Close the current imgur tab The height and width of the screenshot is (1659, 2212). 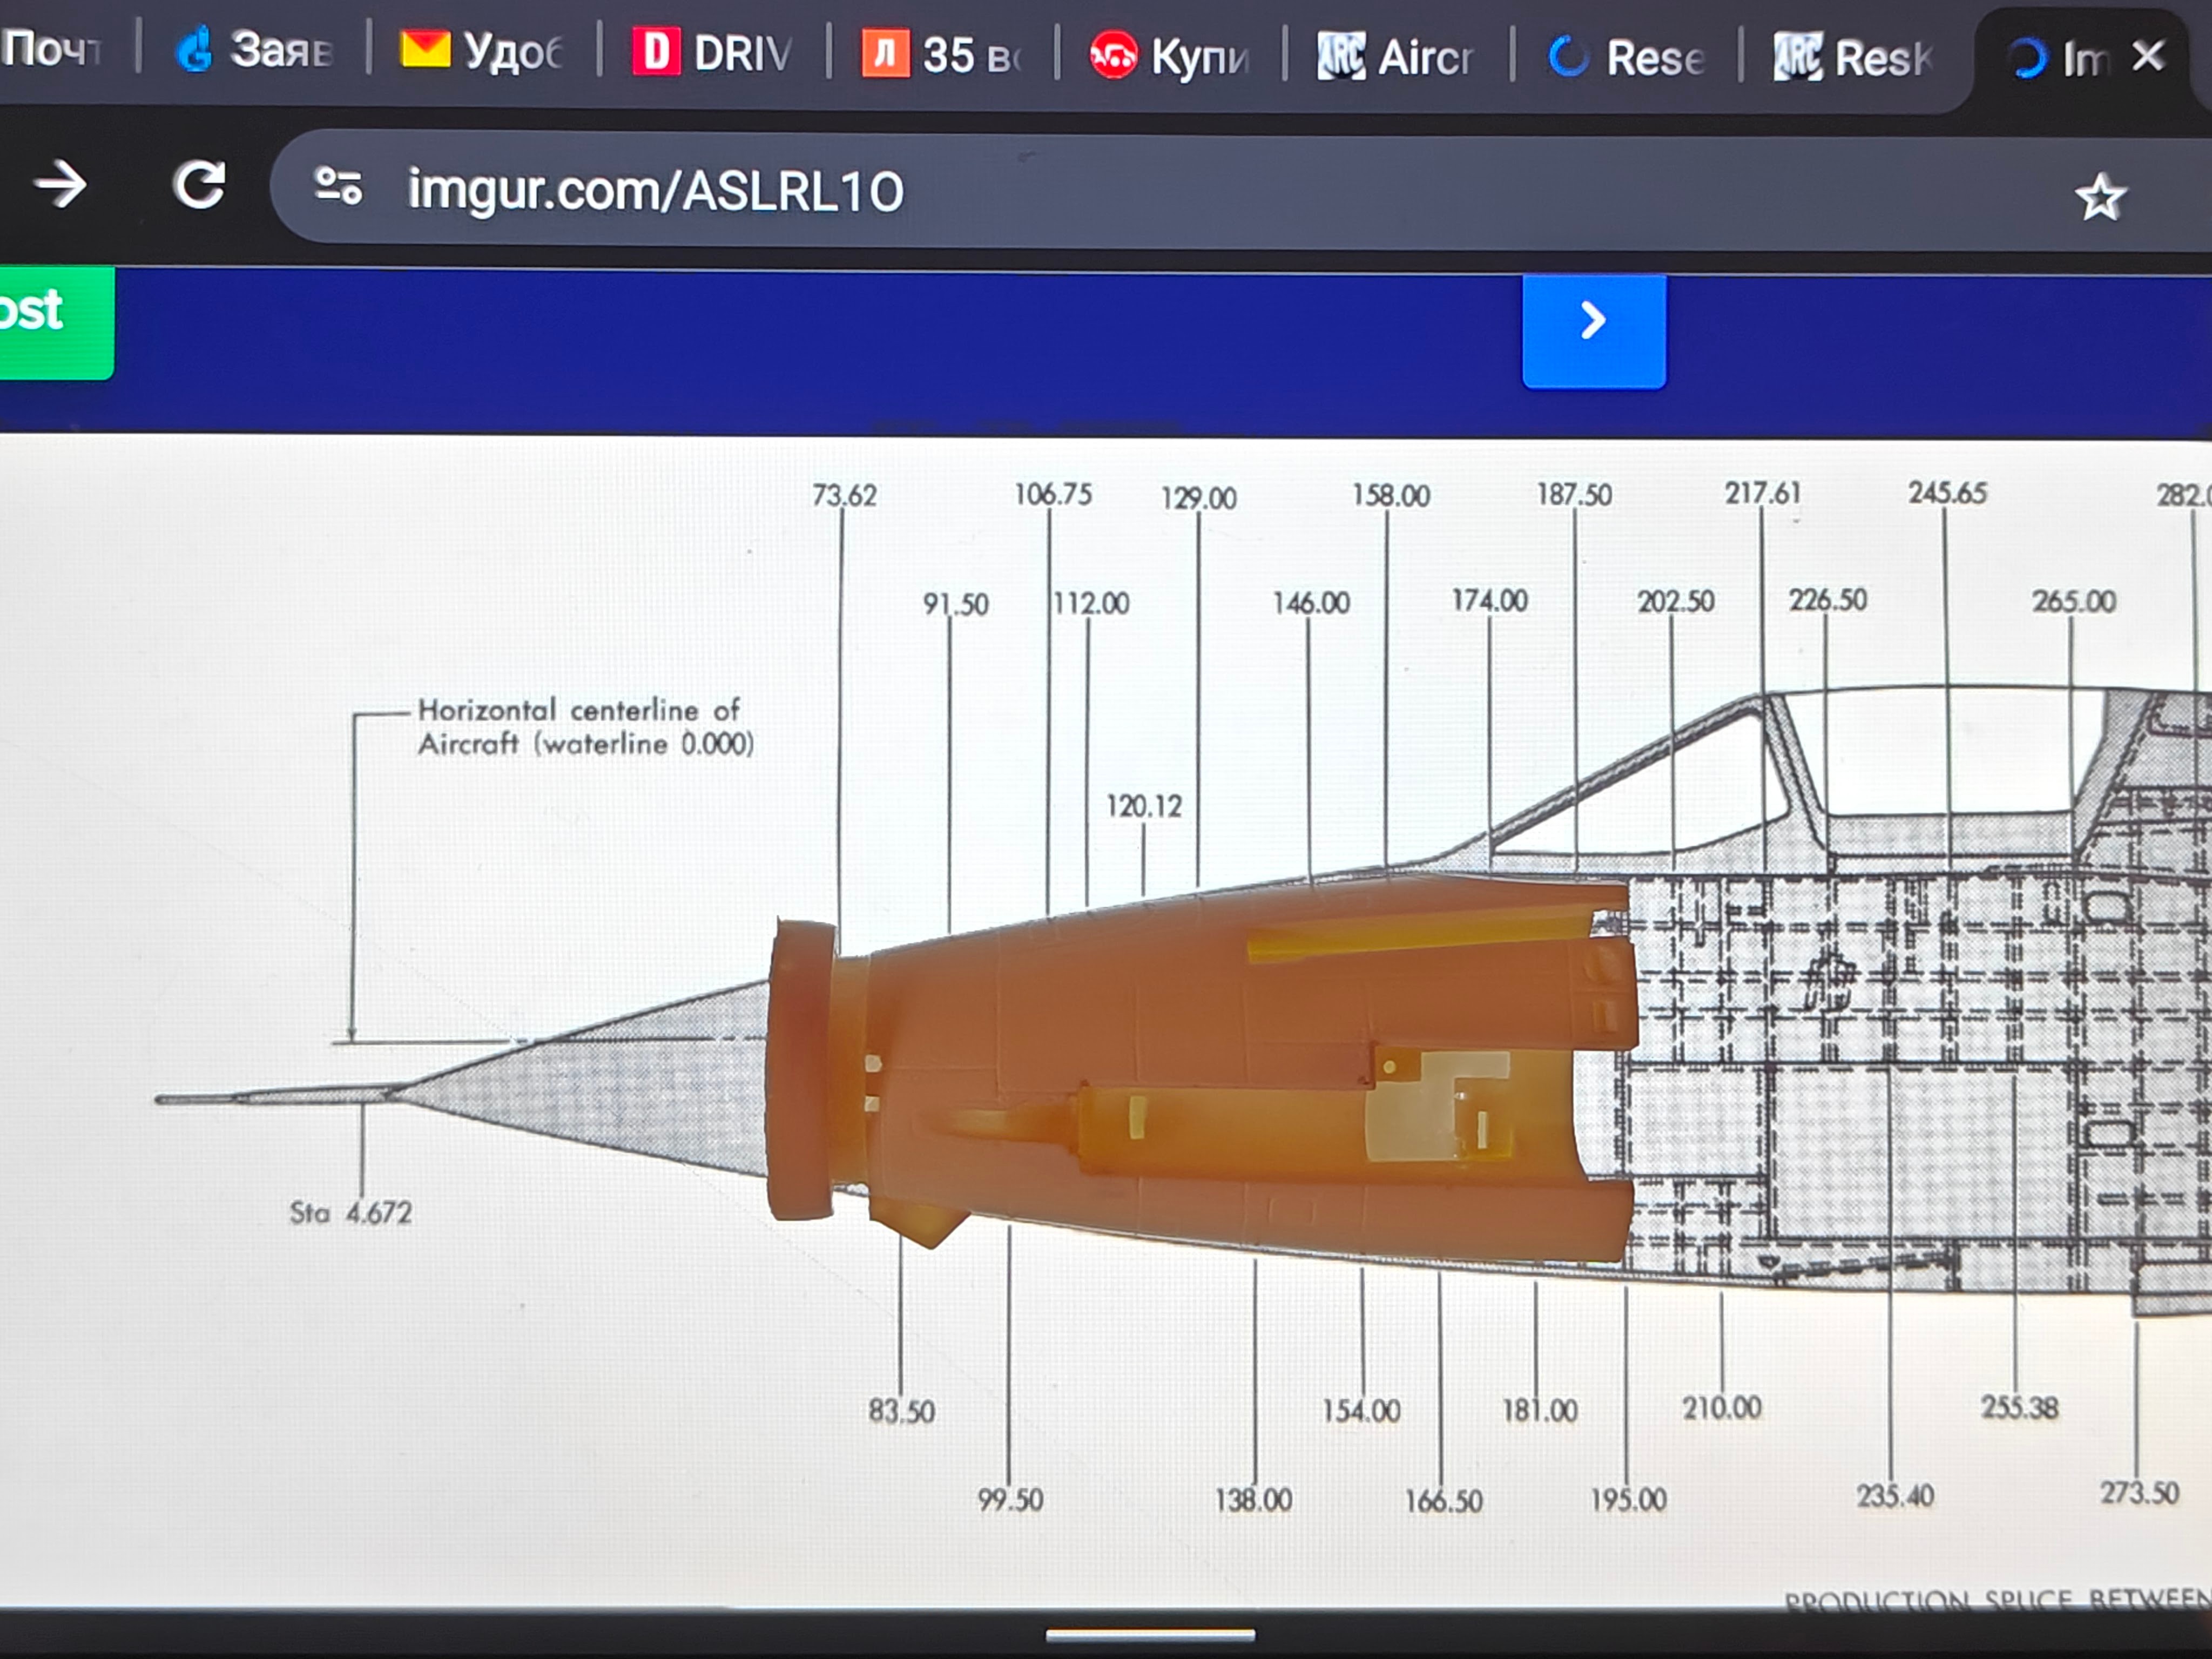point(2148,55)
